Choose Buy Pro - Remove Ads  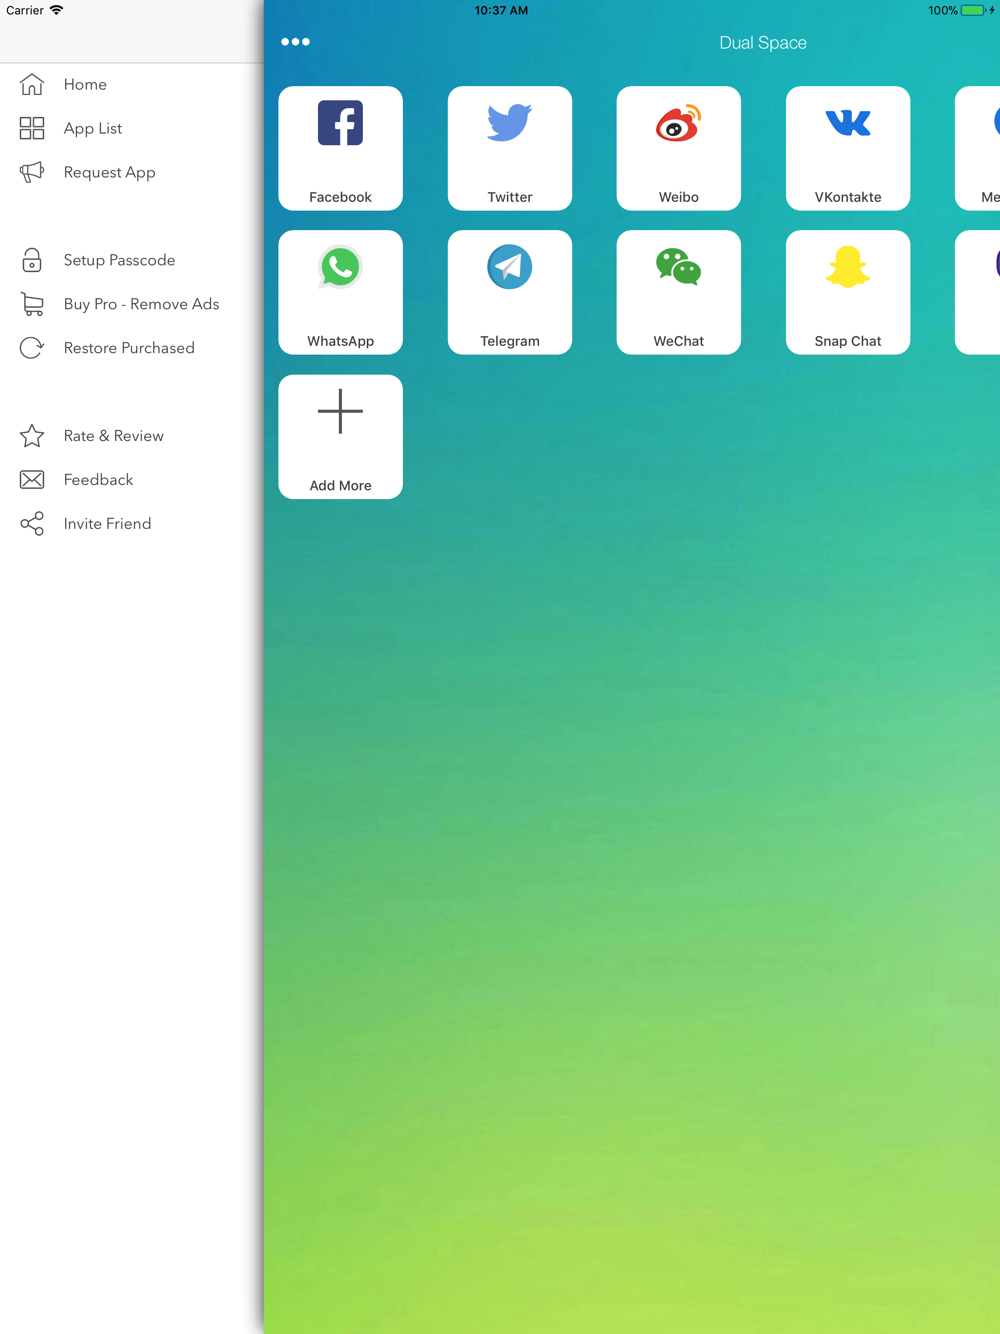141,304
